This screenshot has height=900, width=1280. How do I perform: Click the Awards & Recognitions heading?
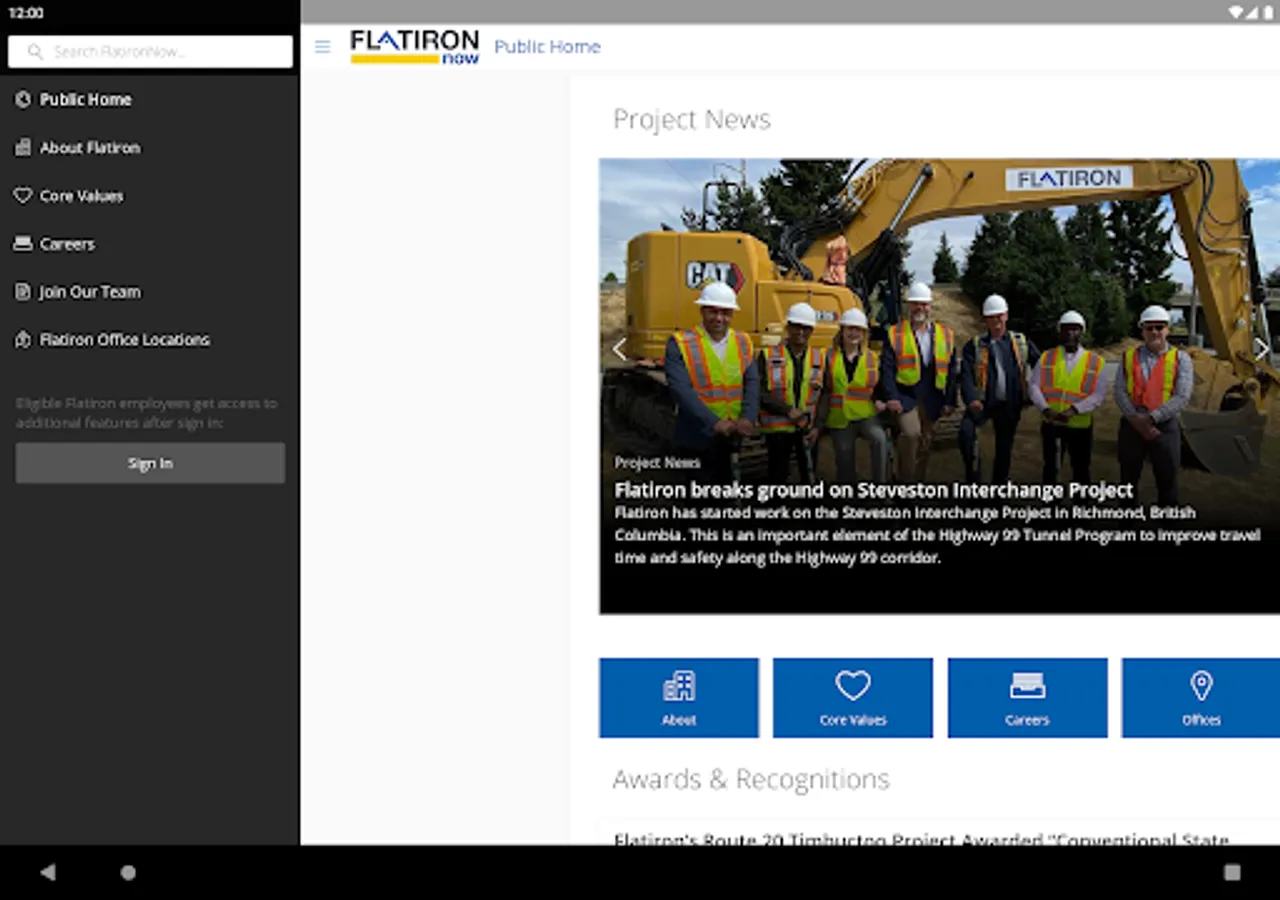click(x=751, y=779)
